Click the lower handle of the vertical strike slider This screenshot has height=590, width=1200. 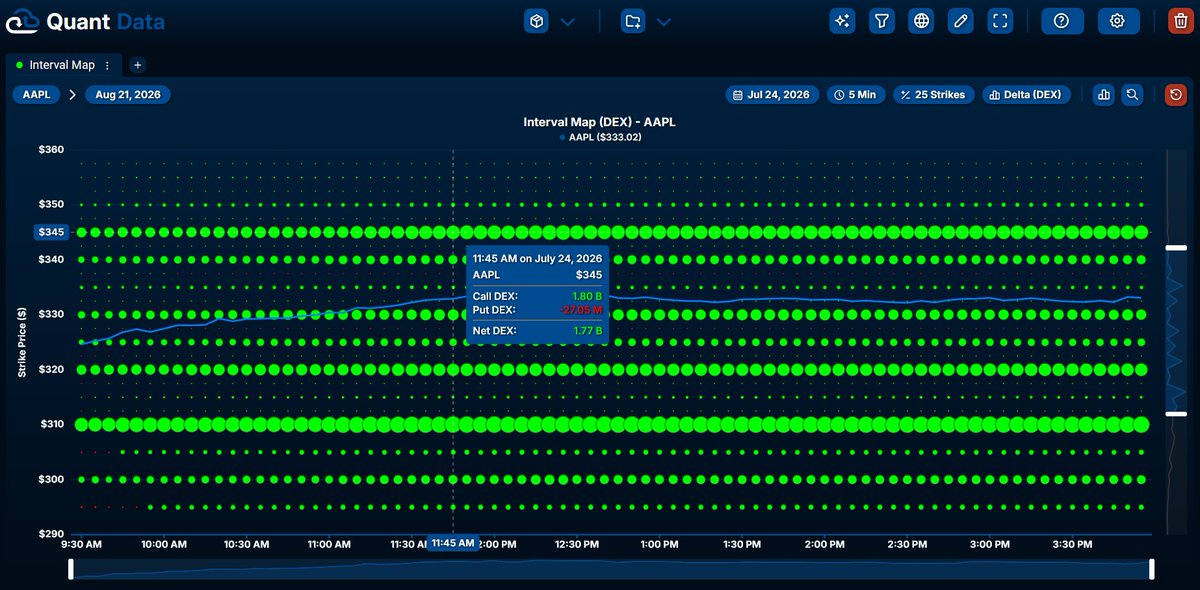pyautogui.click(x=1176, y=414)
